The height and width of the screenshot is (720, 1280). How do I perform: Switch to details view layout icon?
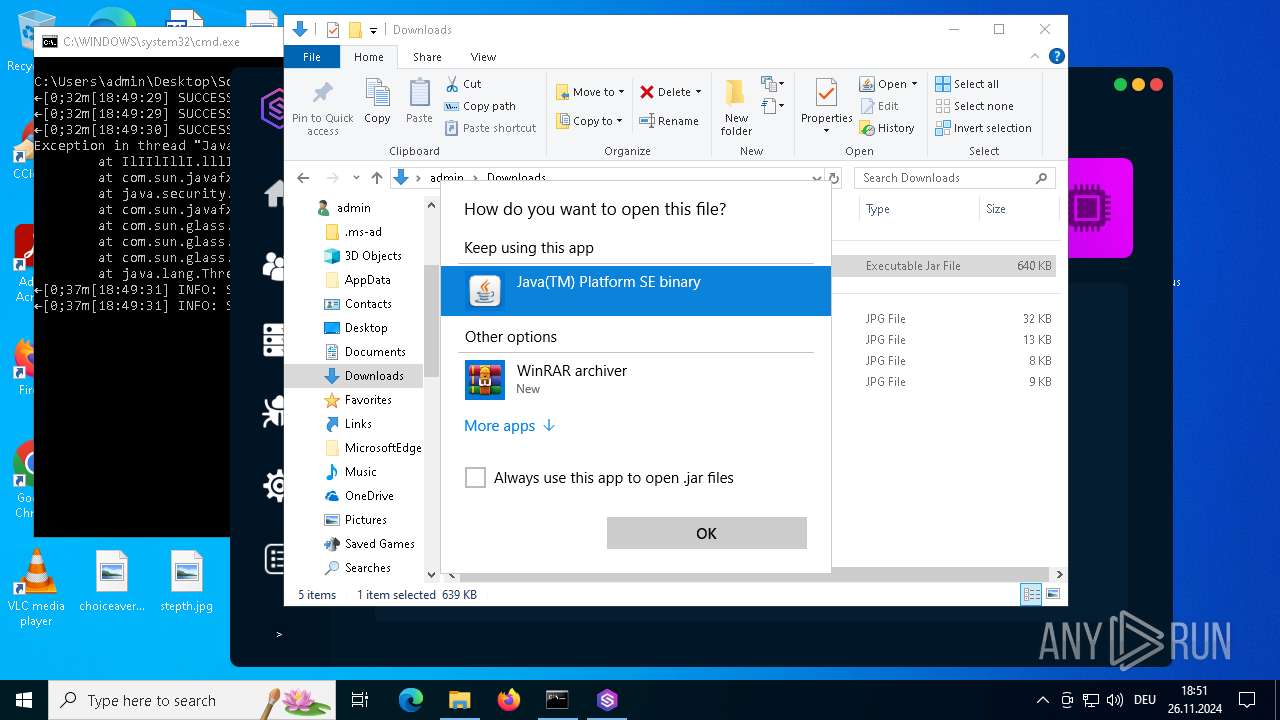pyautogui.click(x=1030, y=594)
